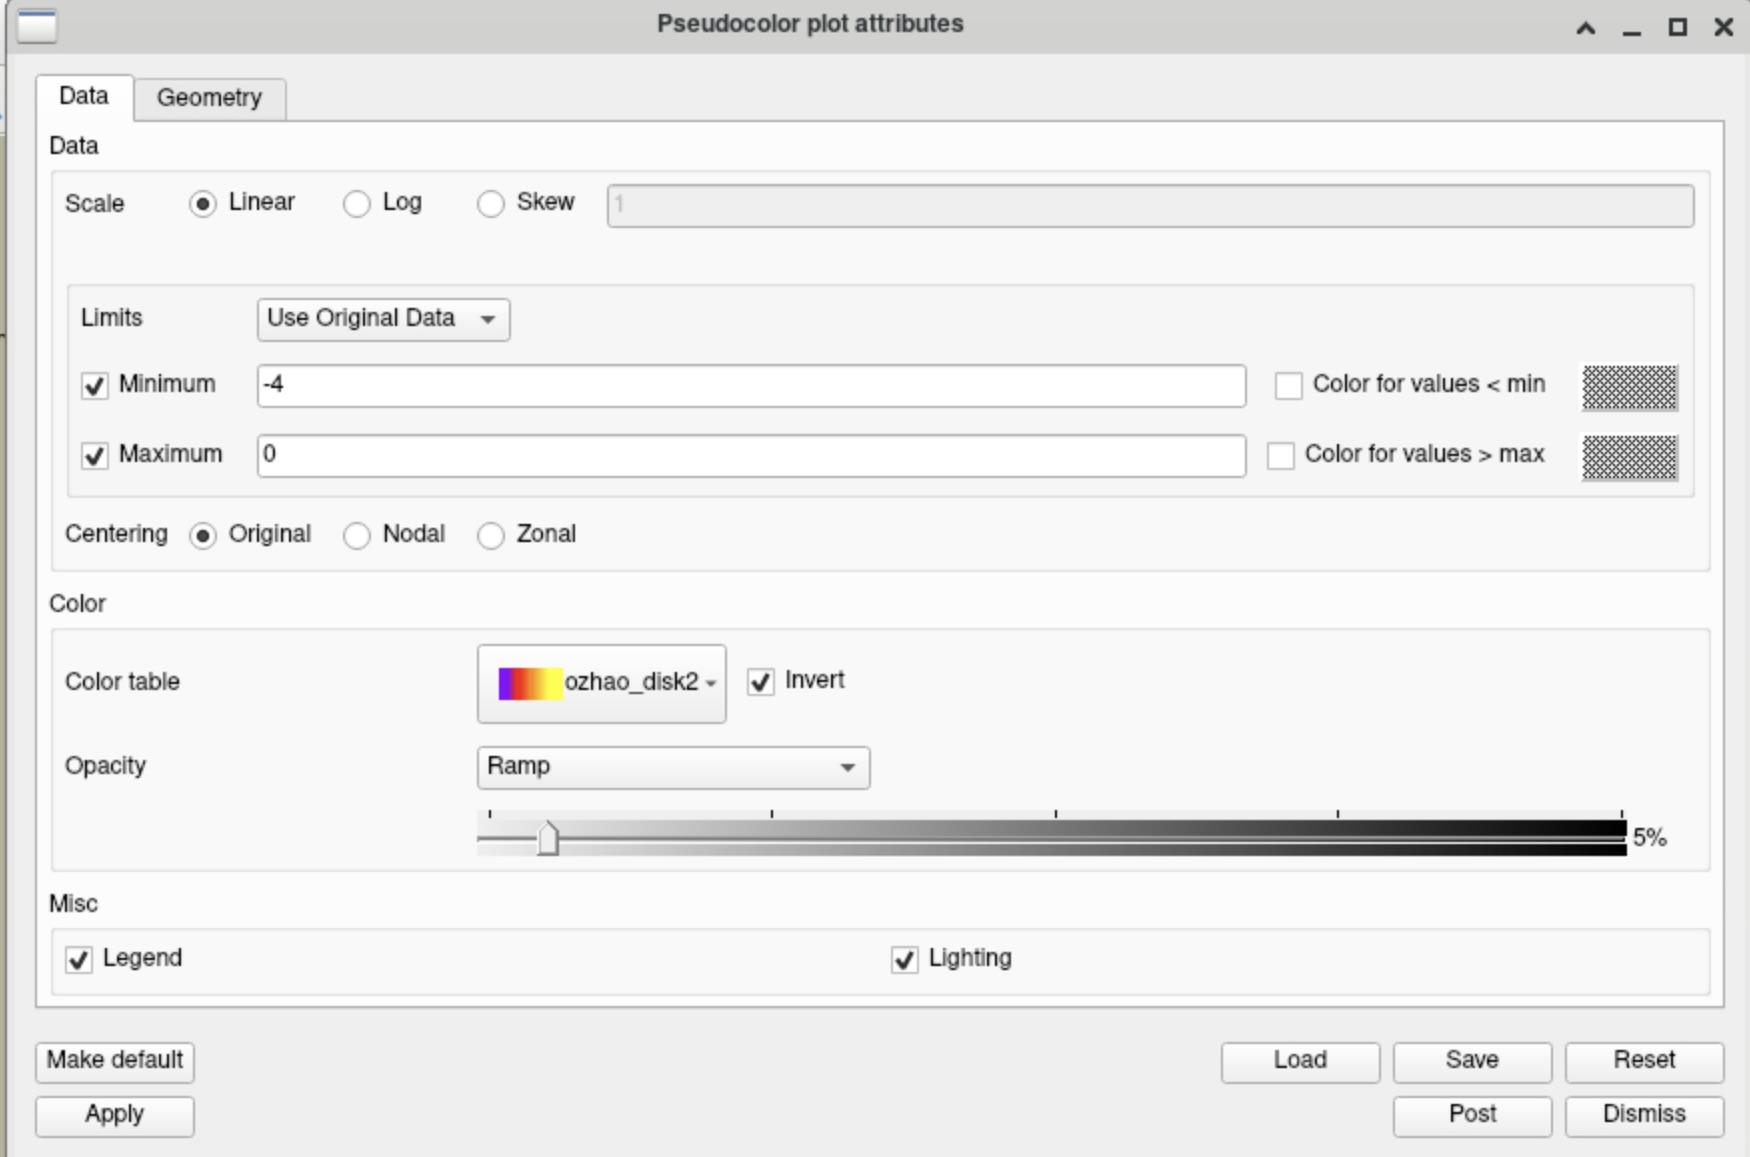Open the ozhao_disk2 color table selector

(600, 683)
